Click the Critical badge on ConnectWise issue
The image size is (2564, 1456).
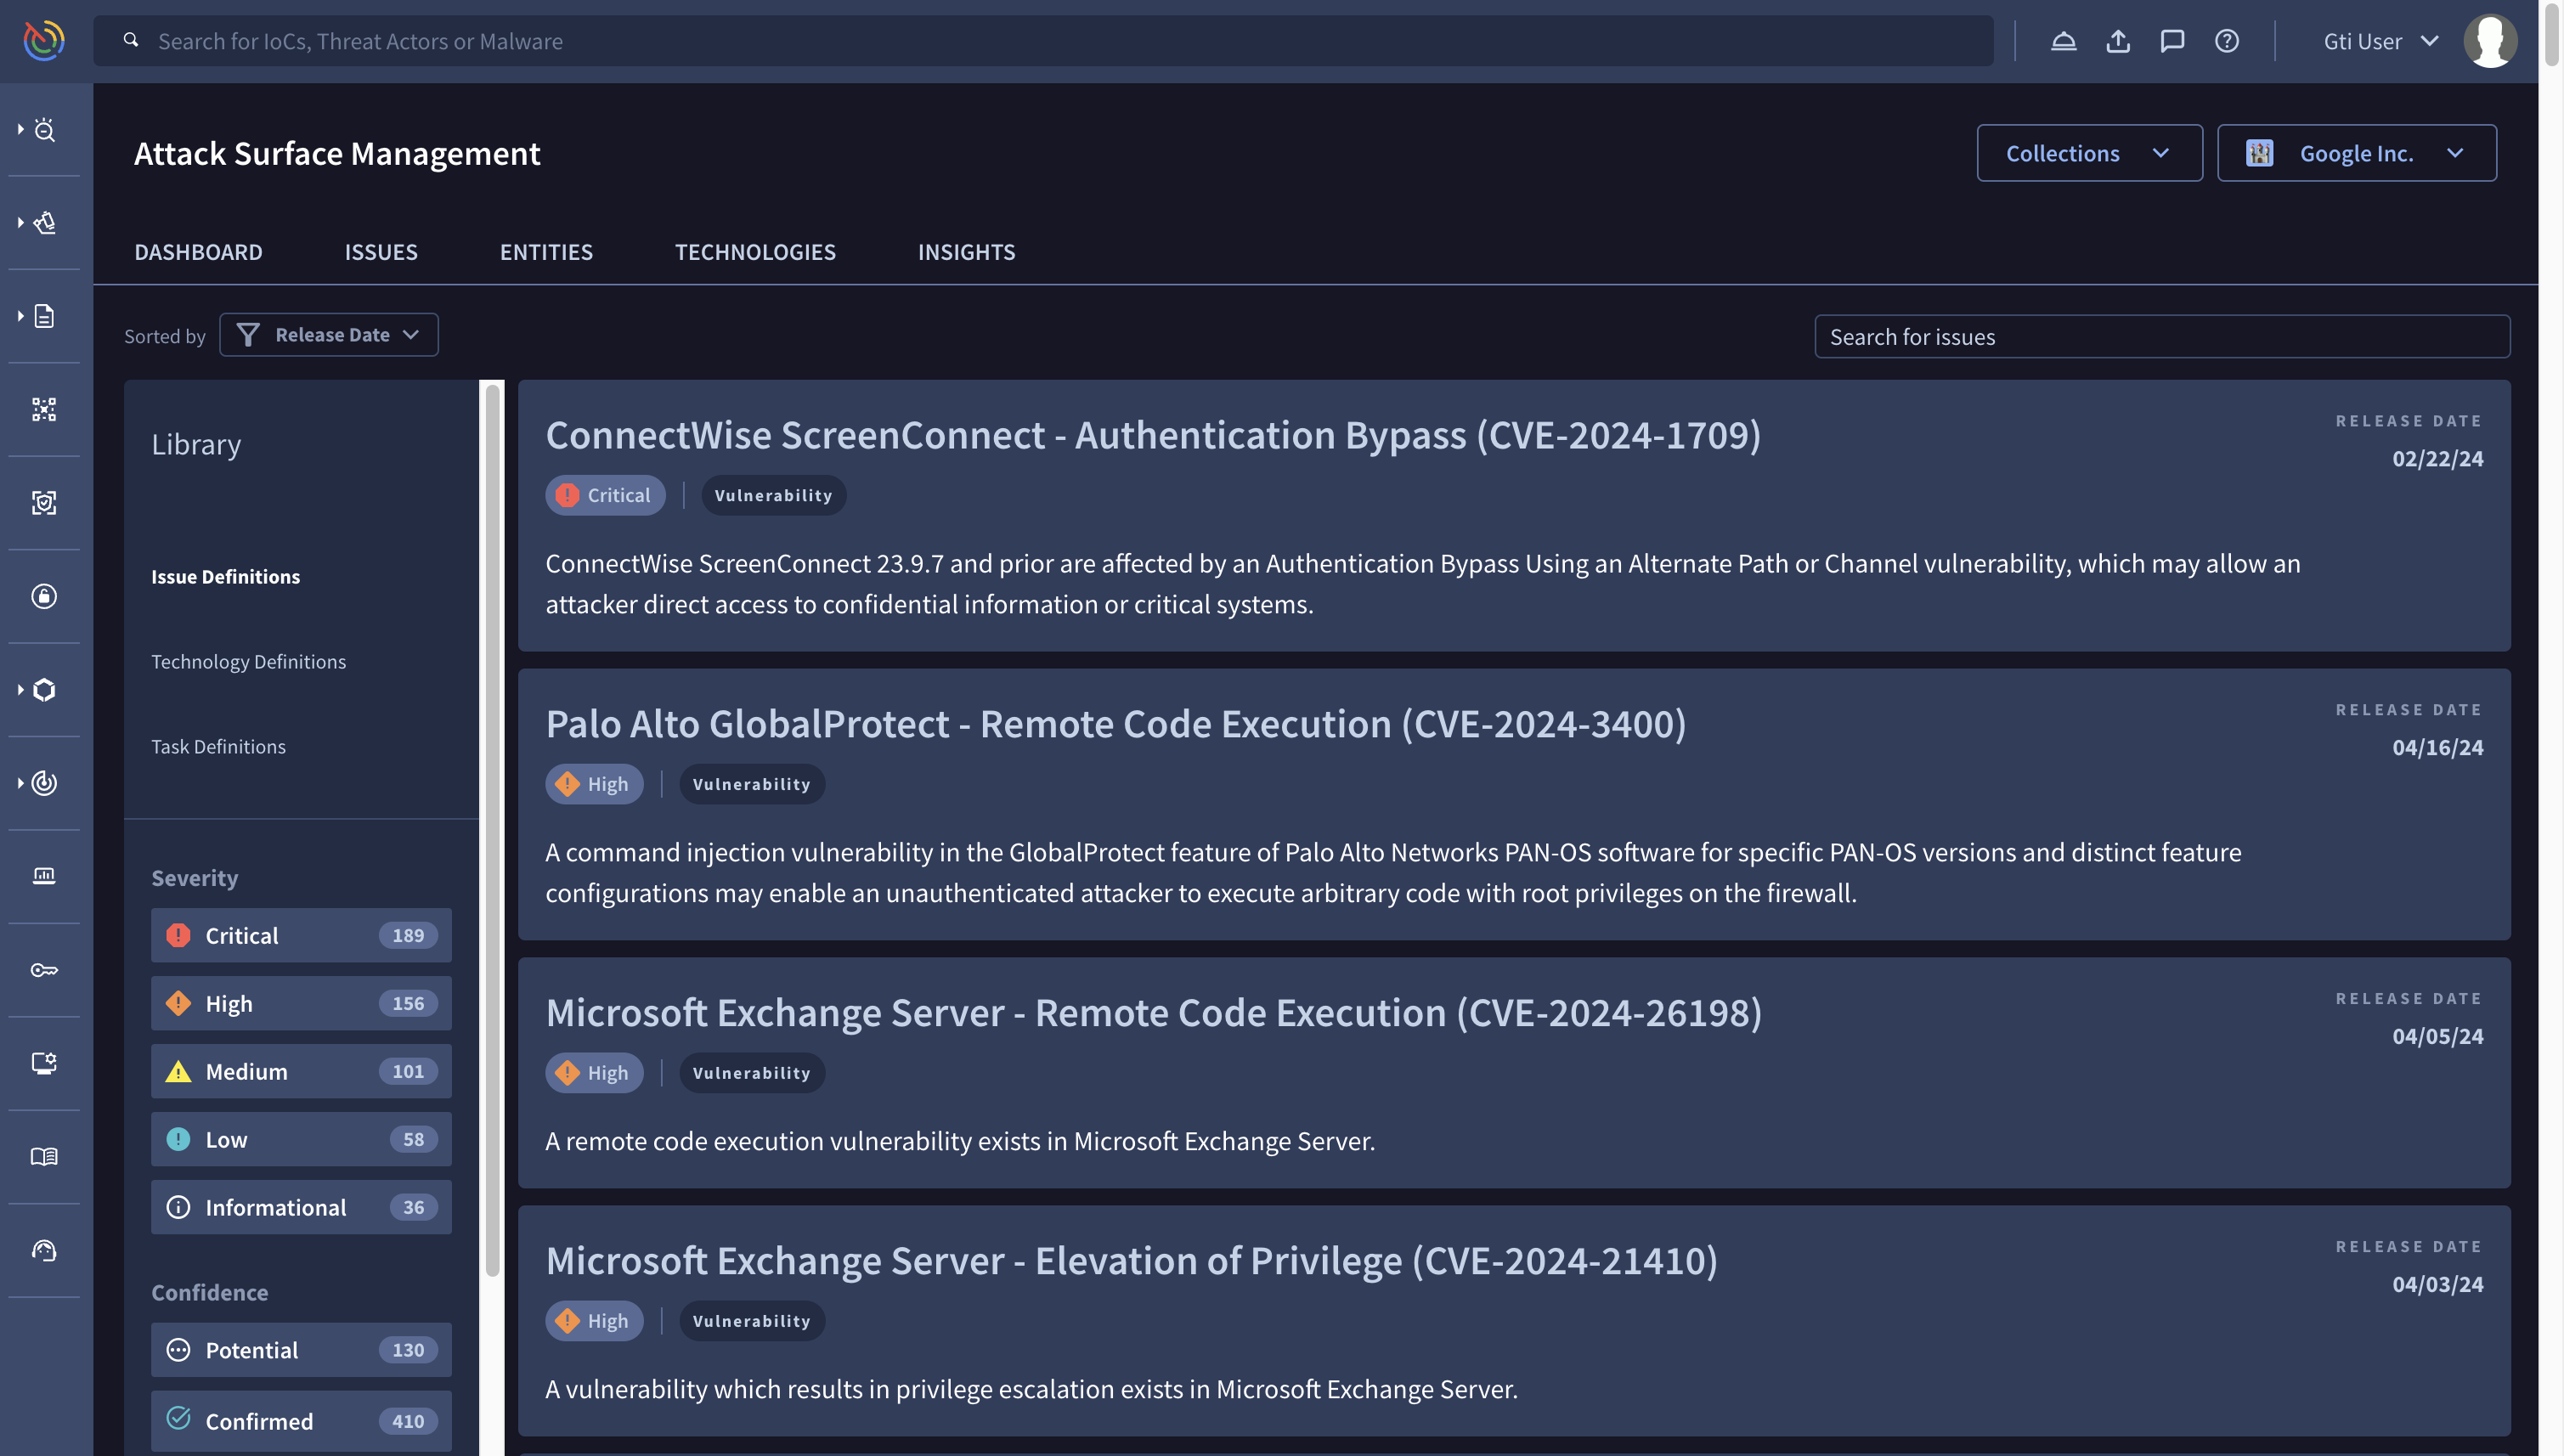click(605, 495)
